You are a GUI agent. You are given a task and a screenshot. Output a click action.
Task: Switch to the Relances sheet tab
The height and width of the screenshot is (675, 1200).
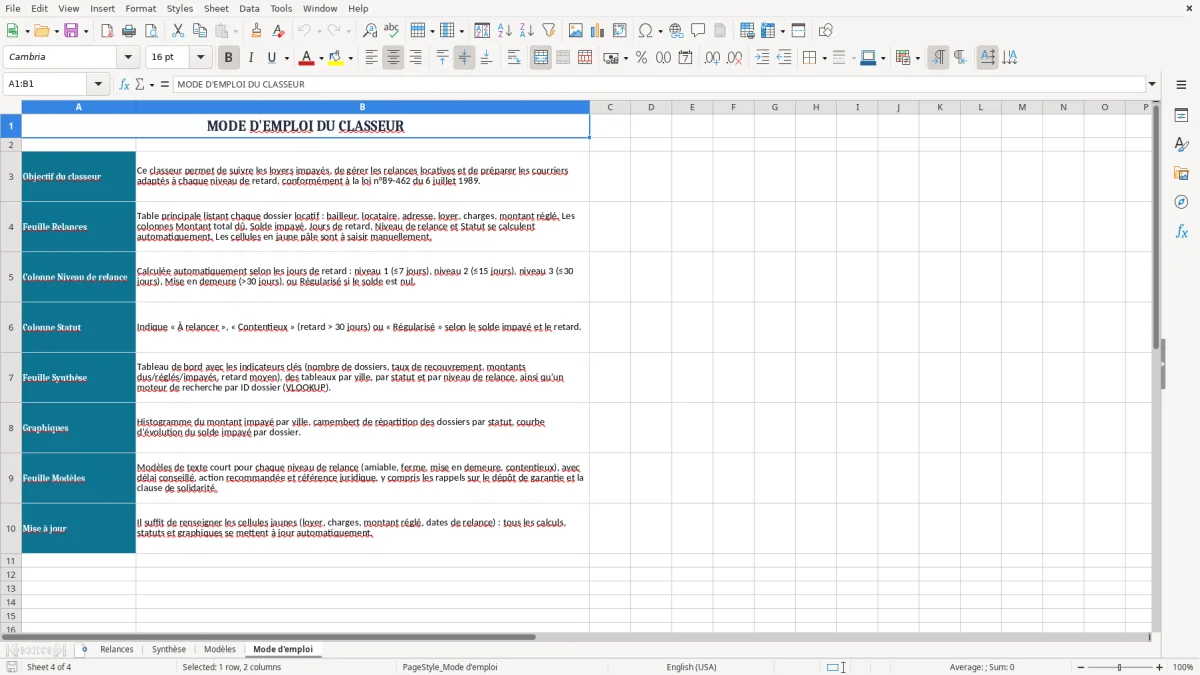(117, 649)
